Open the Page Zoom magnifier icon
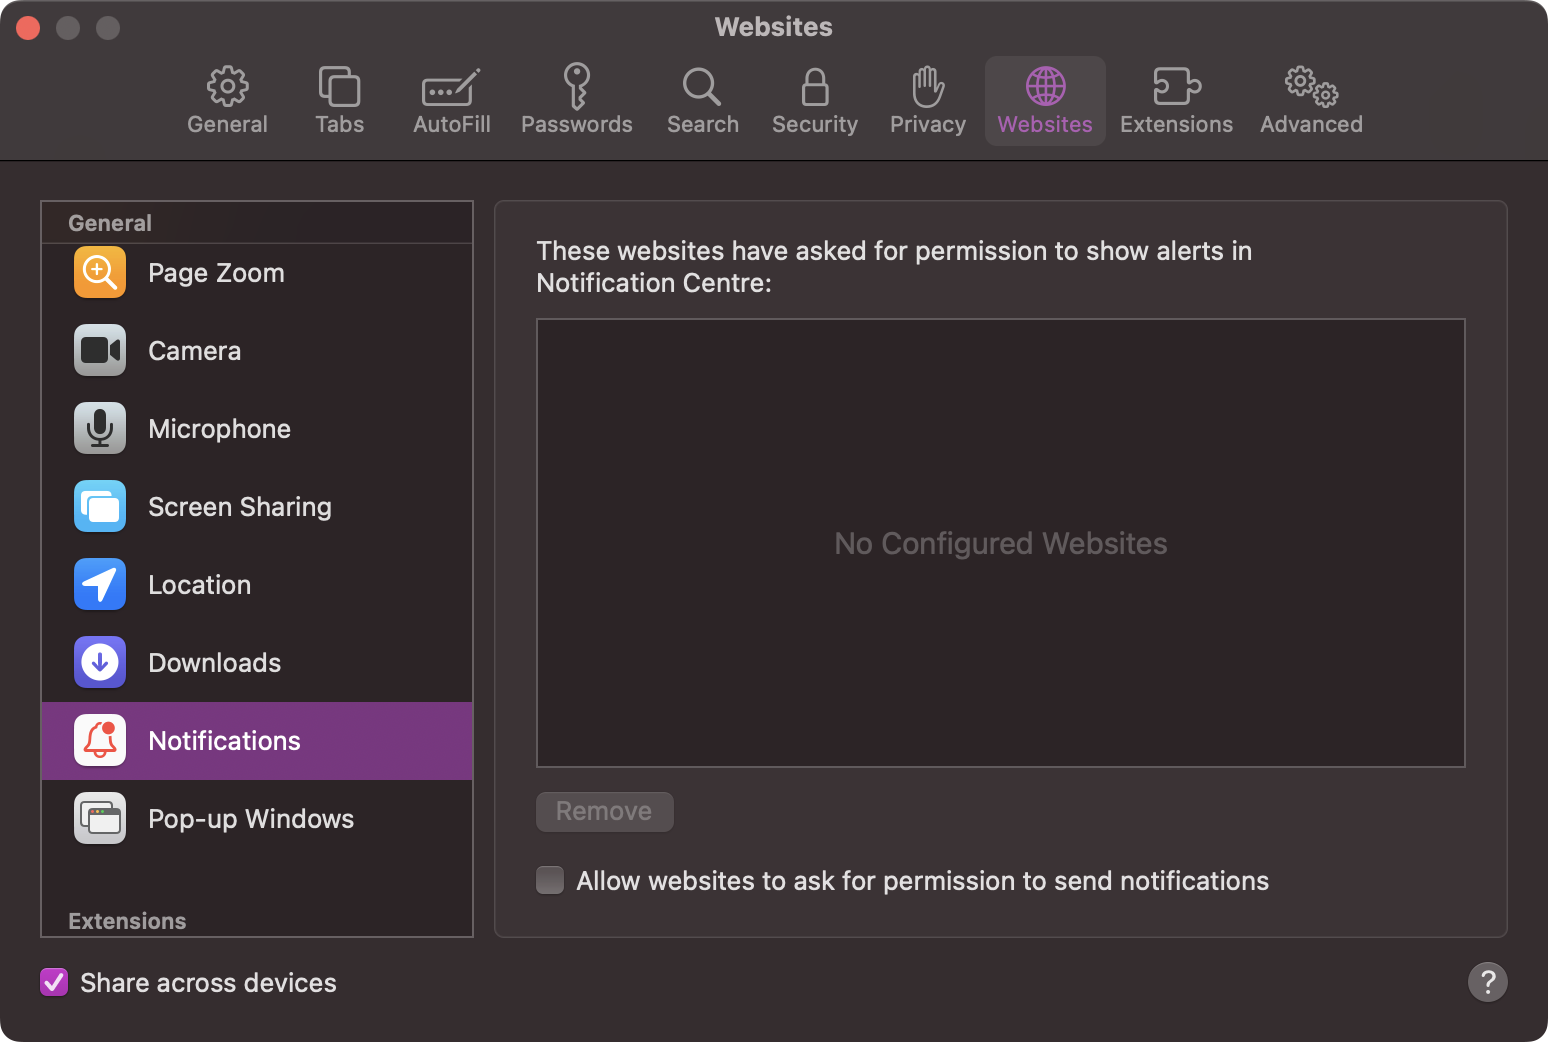The height and width of the screenshot is (1042, 1548). 100,272
